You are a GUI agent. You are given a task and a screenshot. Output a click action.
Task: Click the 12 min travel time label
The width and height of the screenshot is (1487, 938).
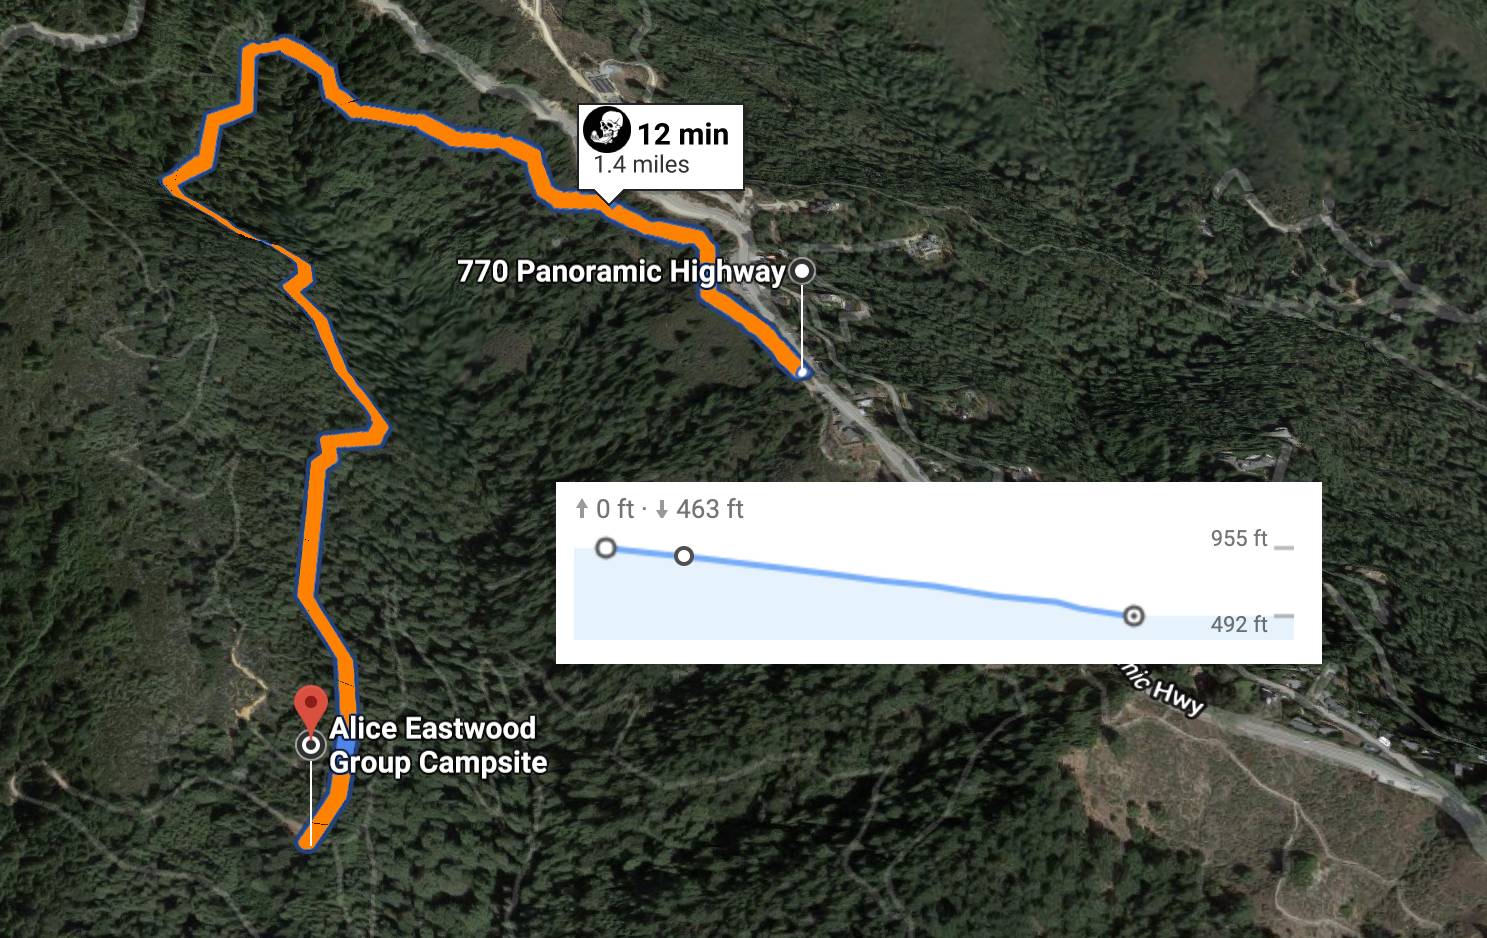point(684,134)
